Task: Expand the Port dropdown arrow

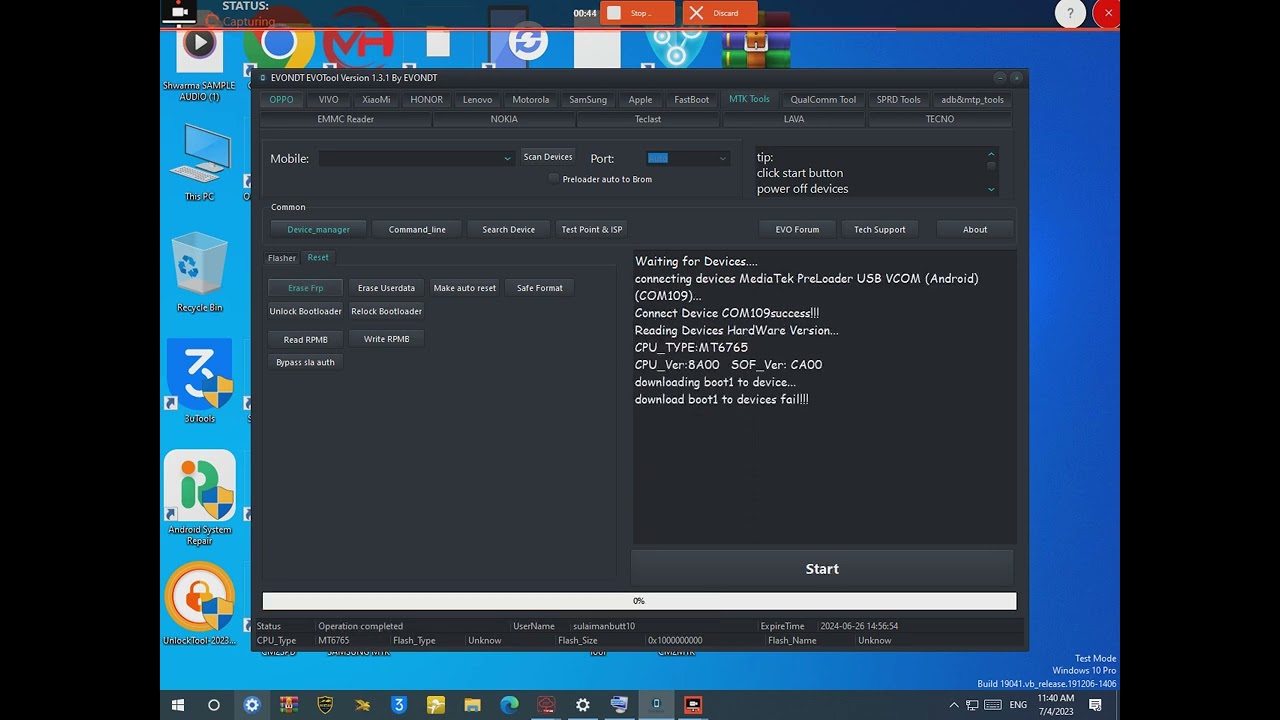Action: (722, 158)
